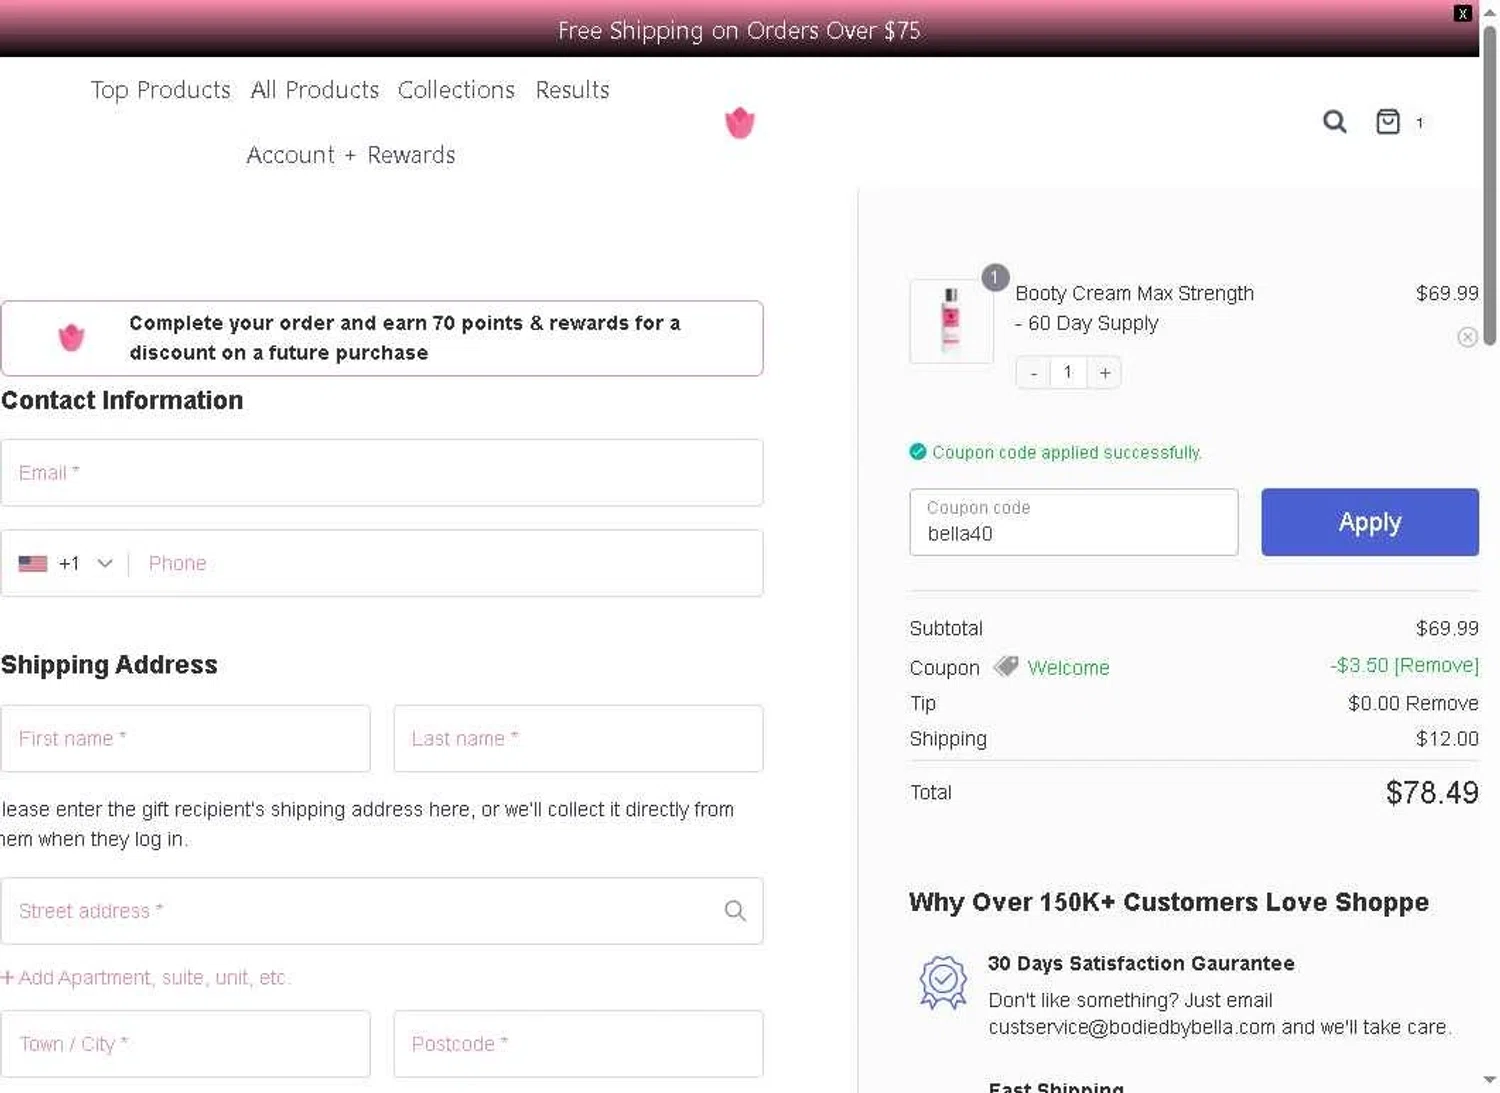Click the Free Shipping on Orders Over $75 banner

tap(739, 31)
